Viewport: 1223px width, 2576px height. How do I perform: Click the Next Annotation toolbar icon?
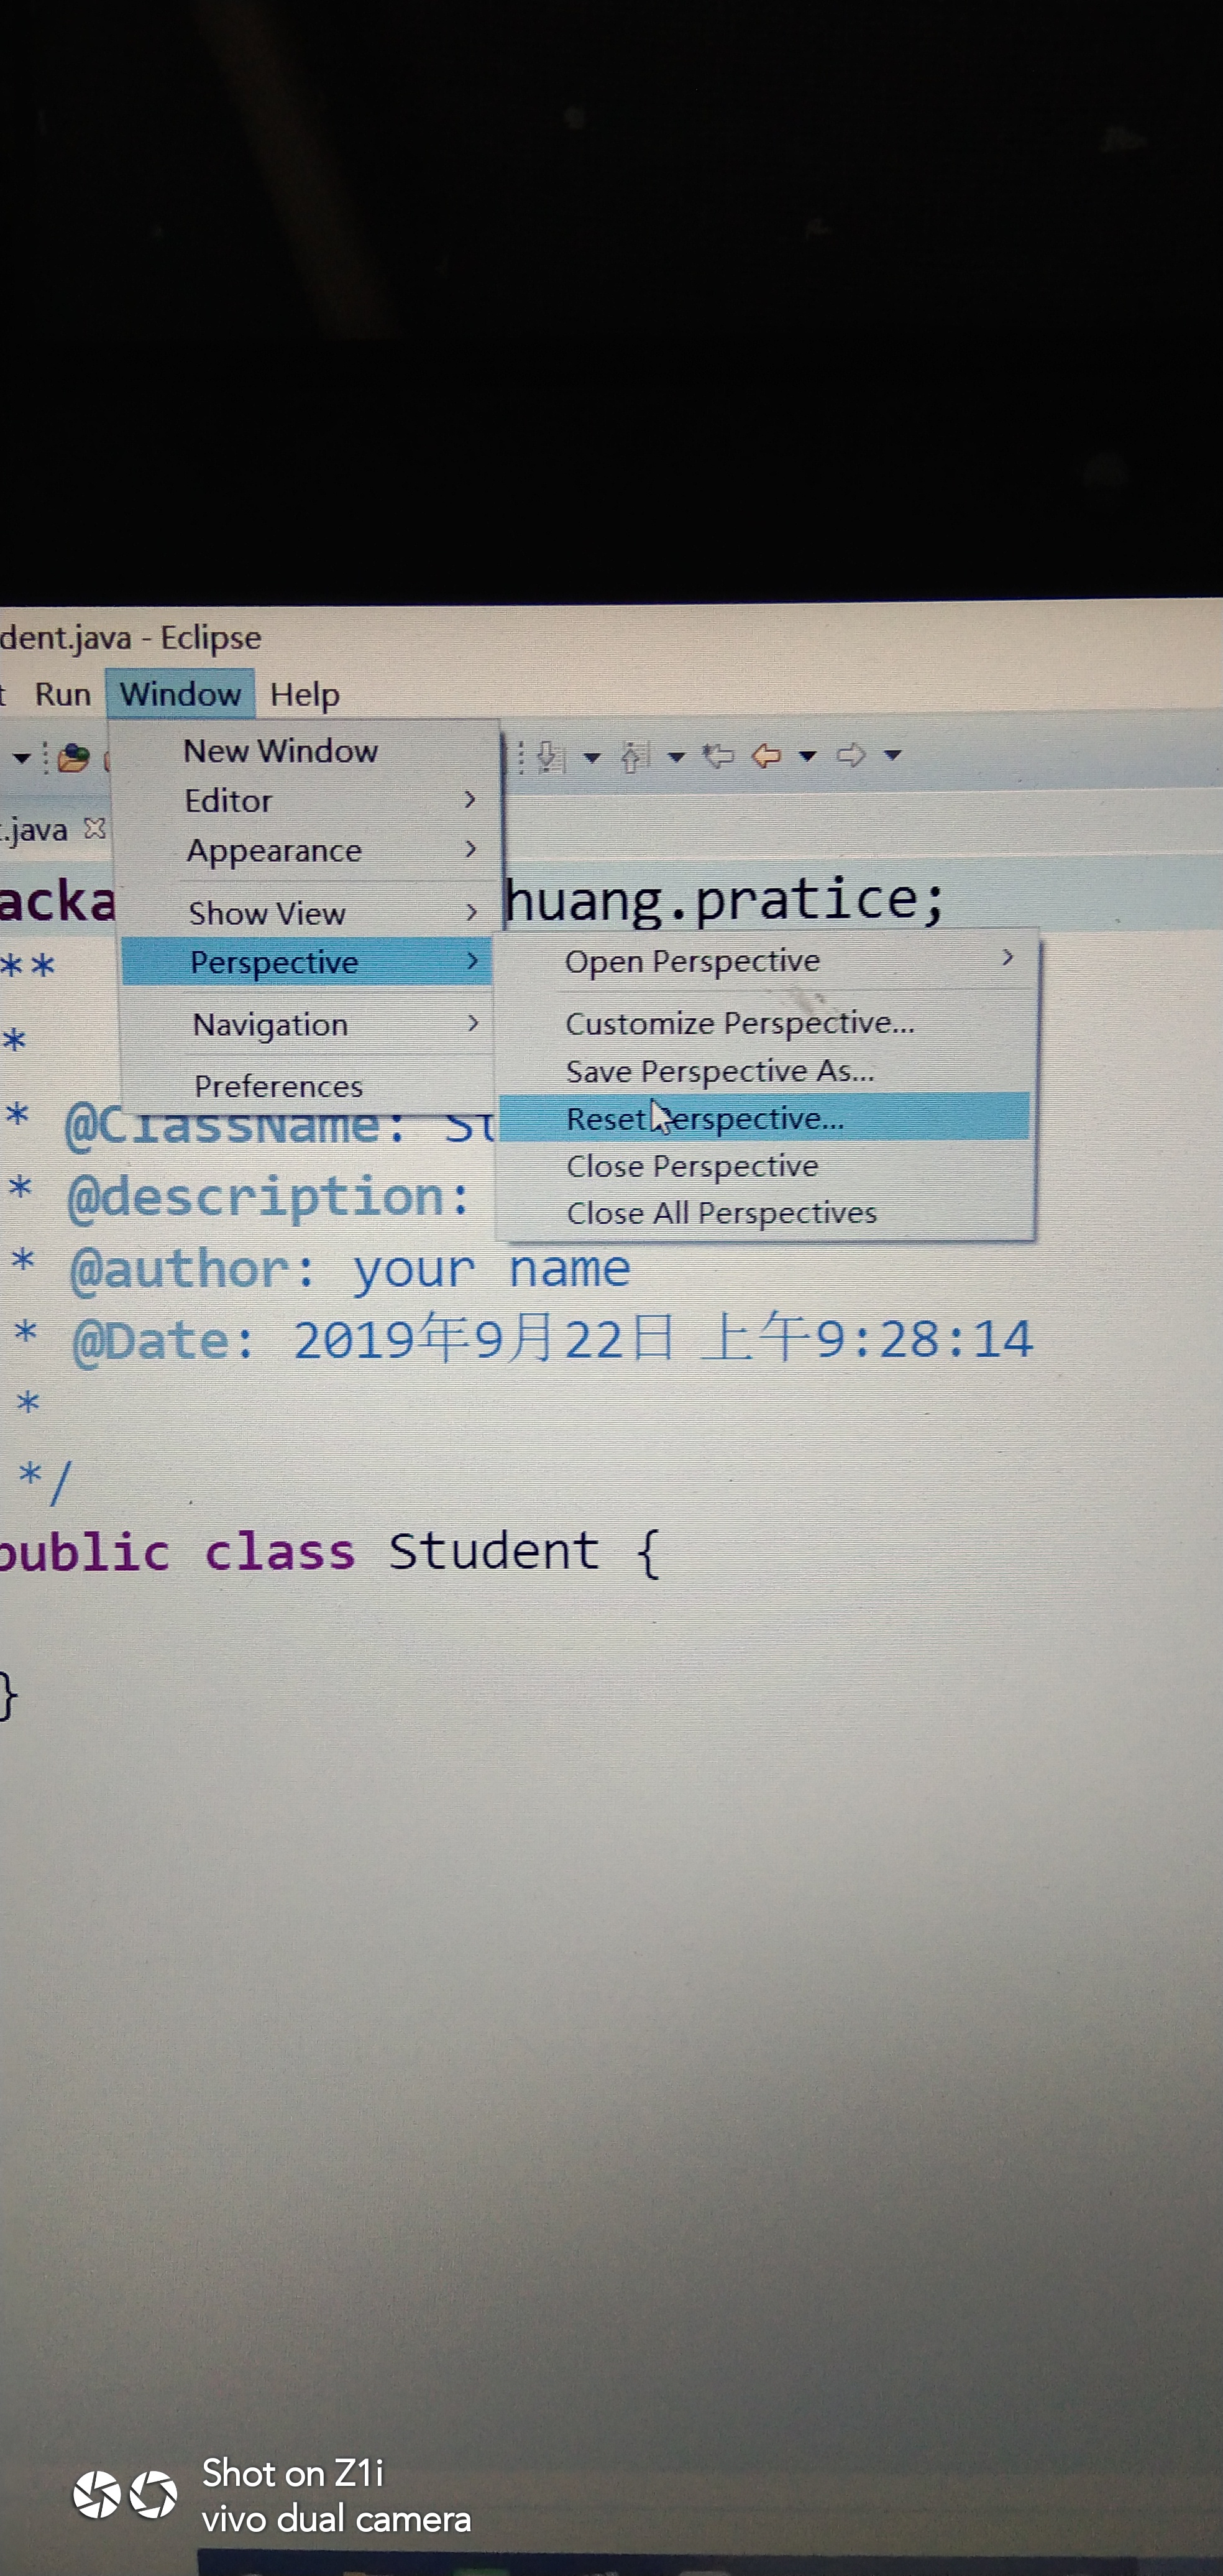(550, 757)
